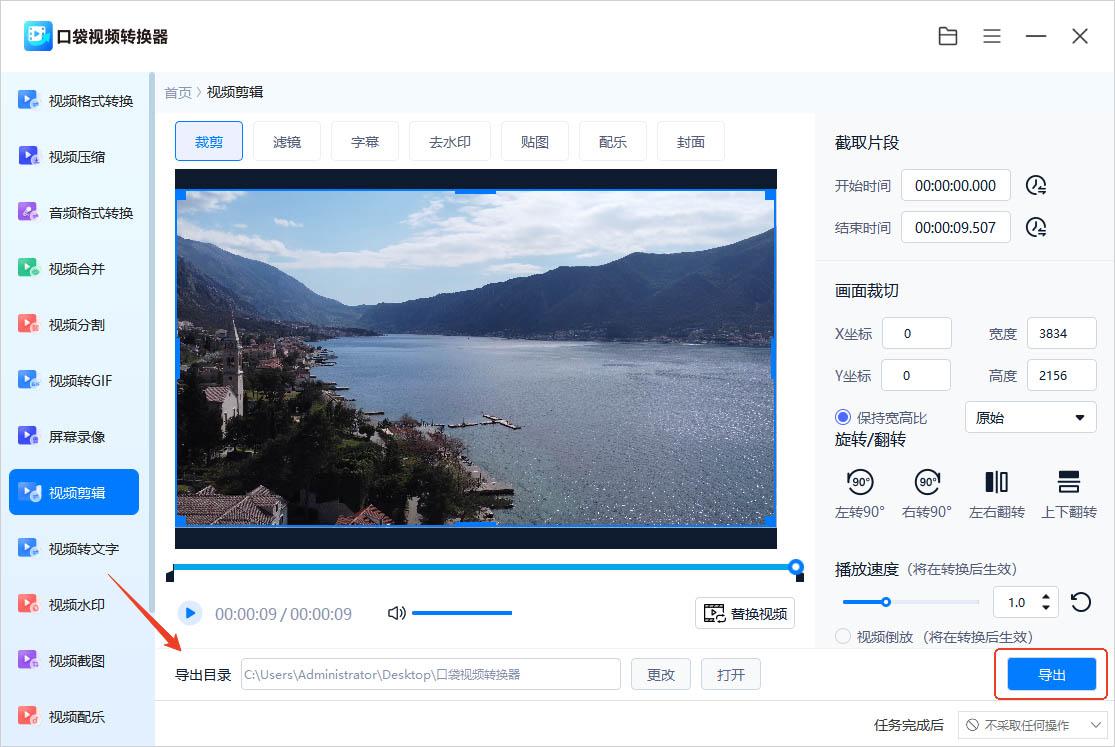Screen dimensions: 1115x747
Task: Click the crop frame top-left corner handle
Action: coord(181,194)
